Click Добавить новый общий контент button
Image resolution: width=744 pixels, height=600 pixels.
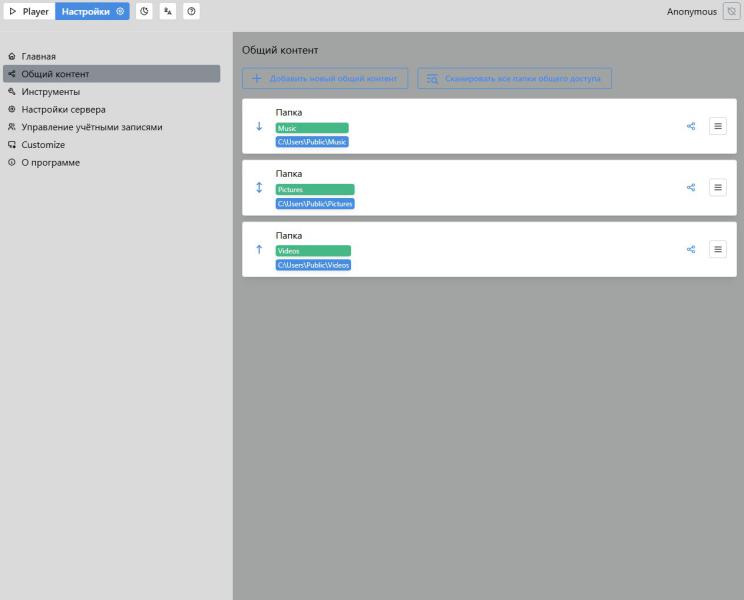pyautogui.click(x=325, y=78)
